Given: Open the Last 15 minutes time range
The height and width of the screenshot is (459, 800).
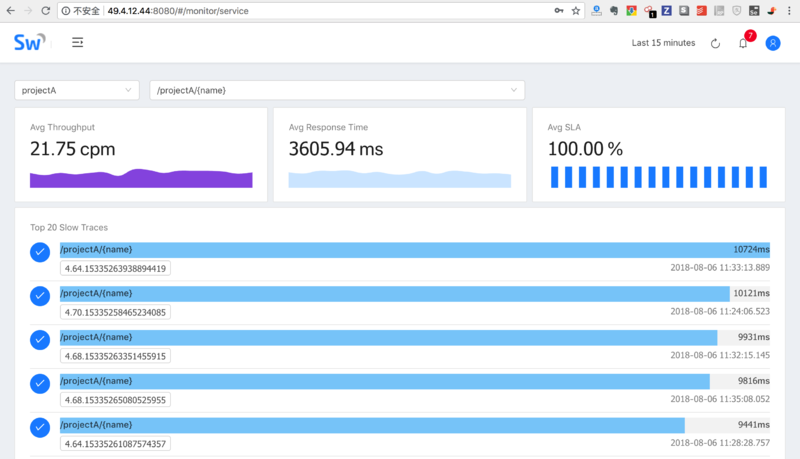Looking at the screenshot, I should [x=663, y=43].
